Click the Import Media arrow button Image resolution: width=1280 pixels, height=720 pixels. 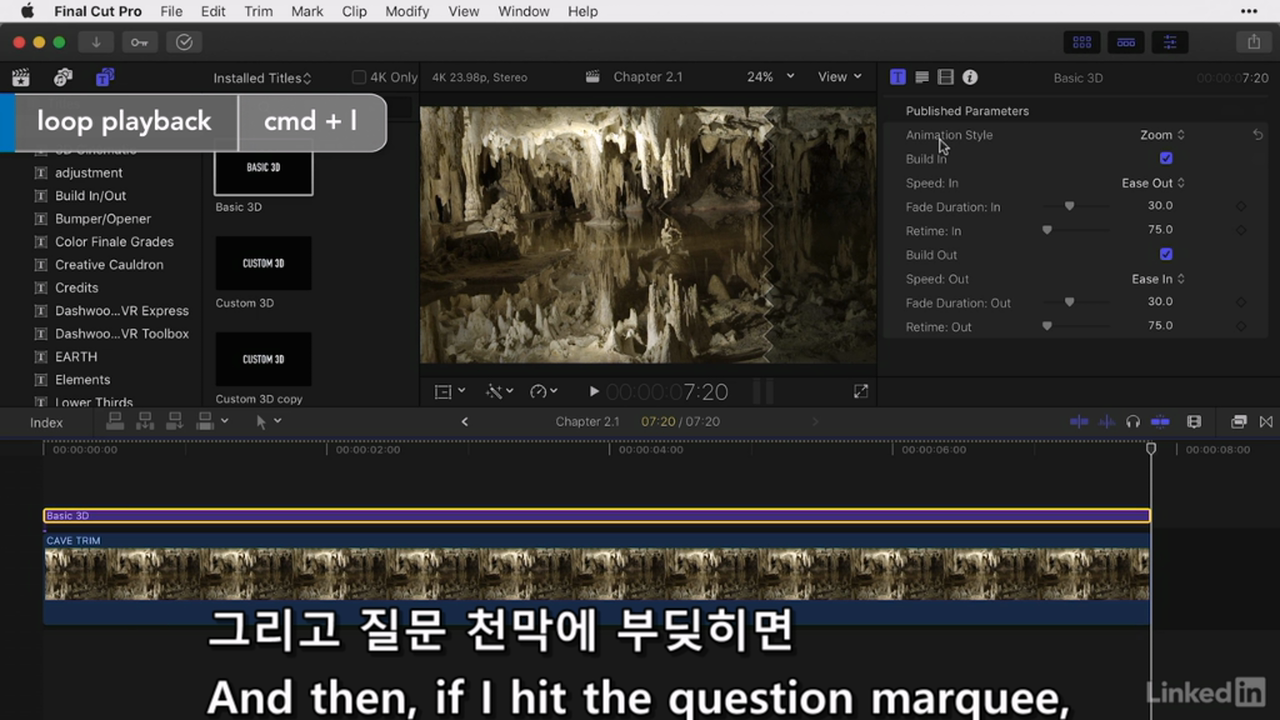[96, 42]
